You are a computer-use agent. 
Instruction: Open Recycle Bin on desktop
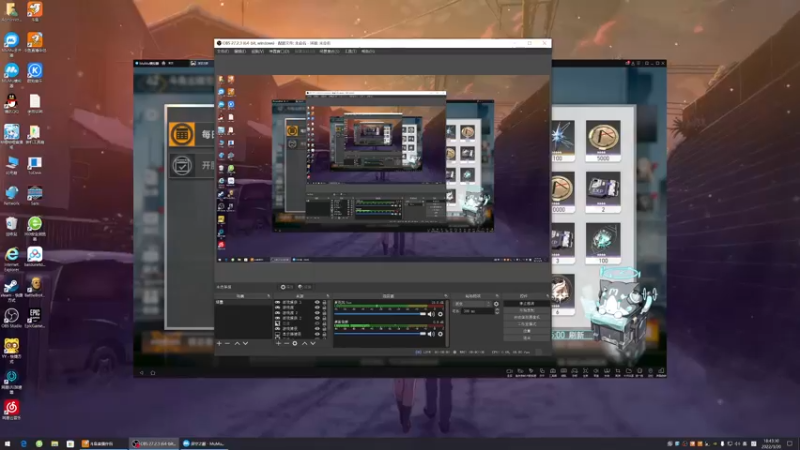tap(11, 226)
